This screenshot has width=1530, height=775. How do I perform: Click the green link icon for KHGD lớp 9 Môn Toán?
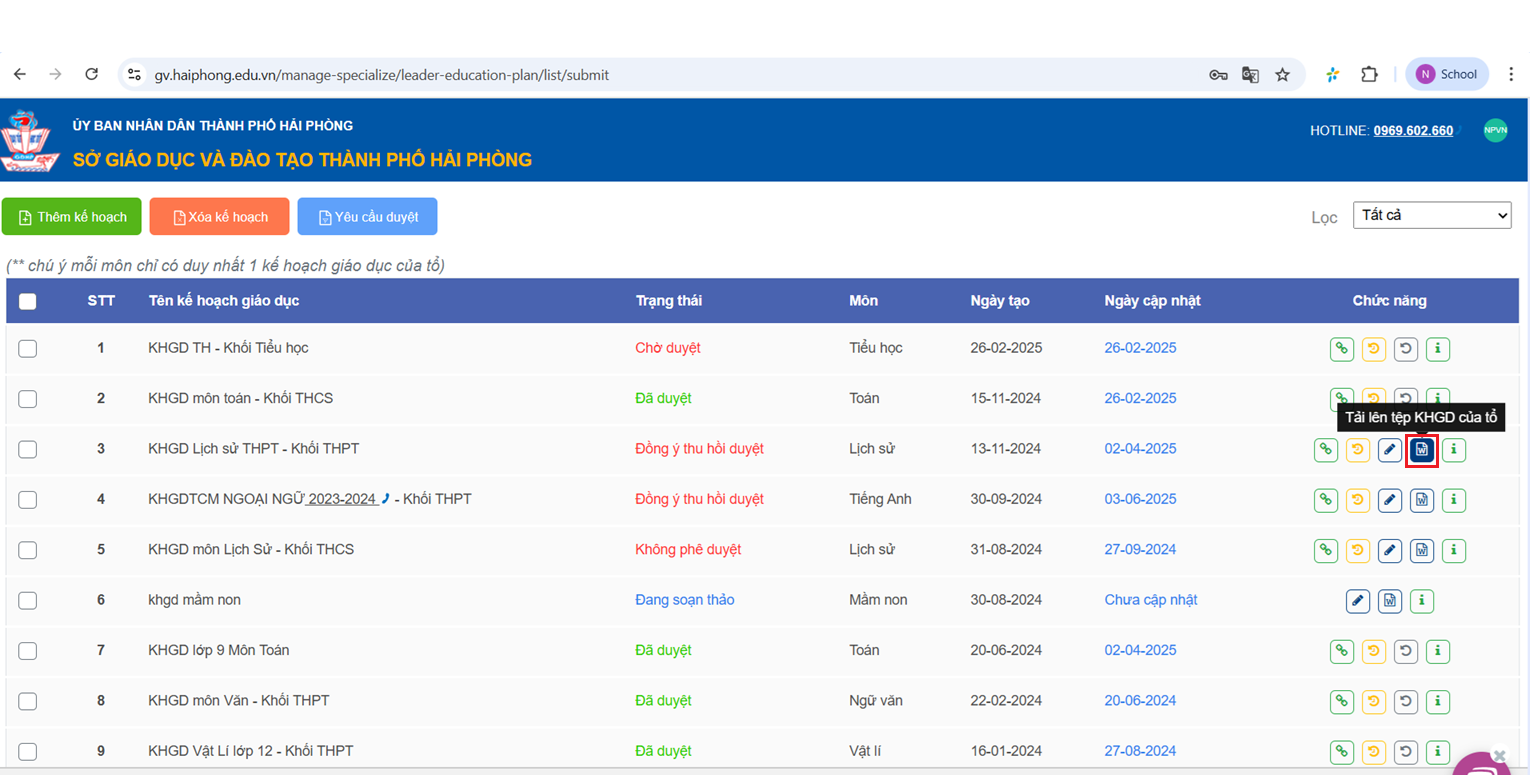(x=1341, y=651)
